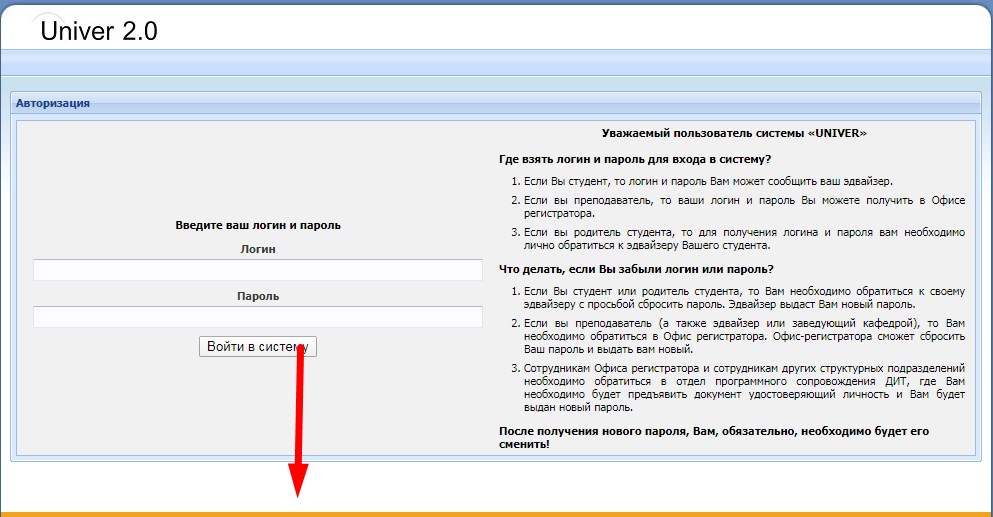
Task: Click the Логин input field
Action: pos(257,270)
